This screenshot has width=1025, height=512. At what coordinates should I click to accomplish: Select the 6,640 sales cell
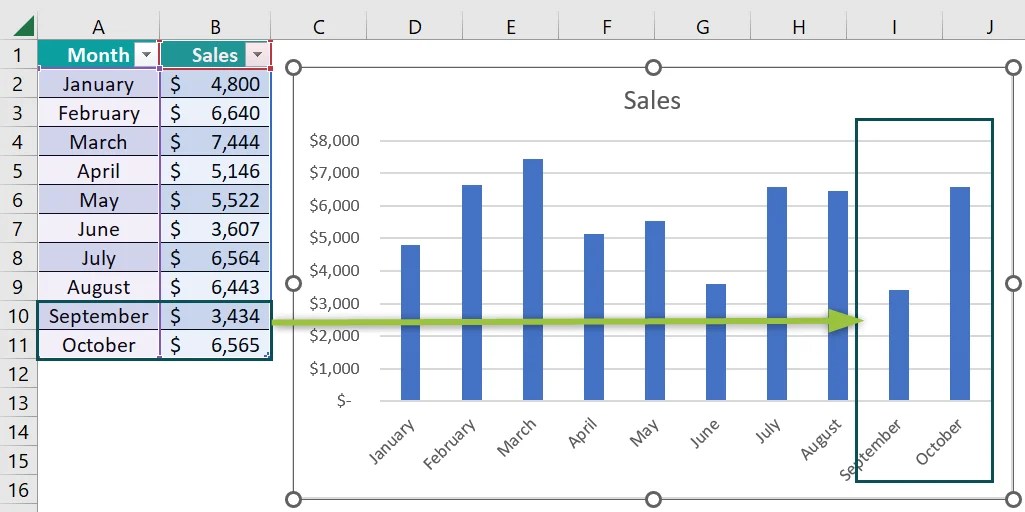pos(215,113)
